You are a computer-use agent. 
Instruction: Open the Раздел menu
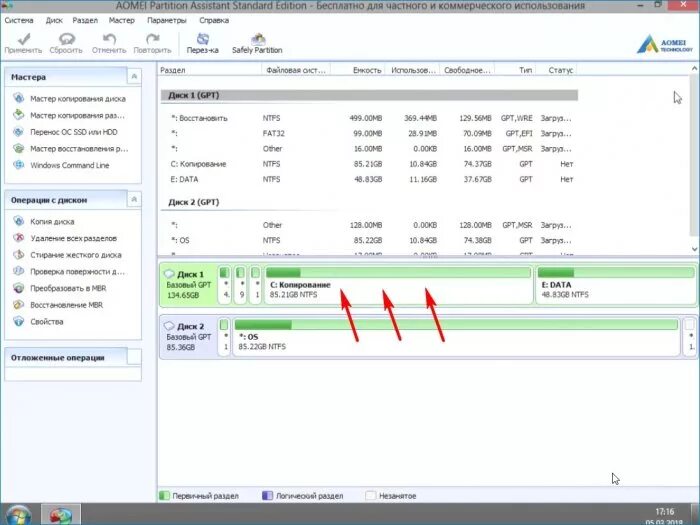click(85, 21)
